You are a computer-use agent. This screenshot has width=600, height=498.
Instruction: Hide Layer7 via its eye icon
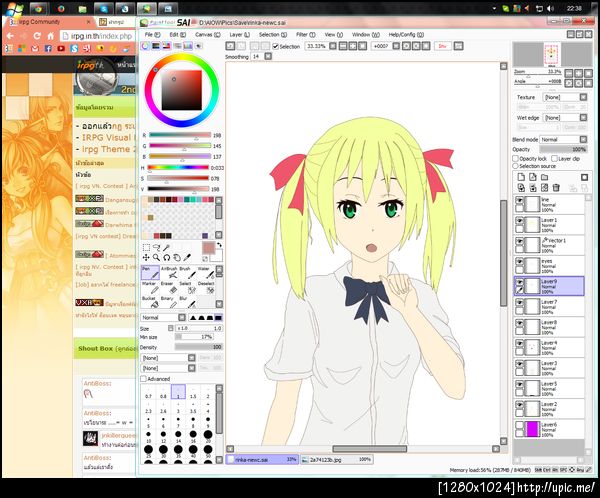click(519, 303)
